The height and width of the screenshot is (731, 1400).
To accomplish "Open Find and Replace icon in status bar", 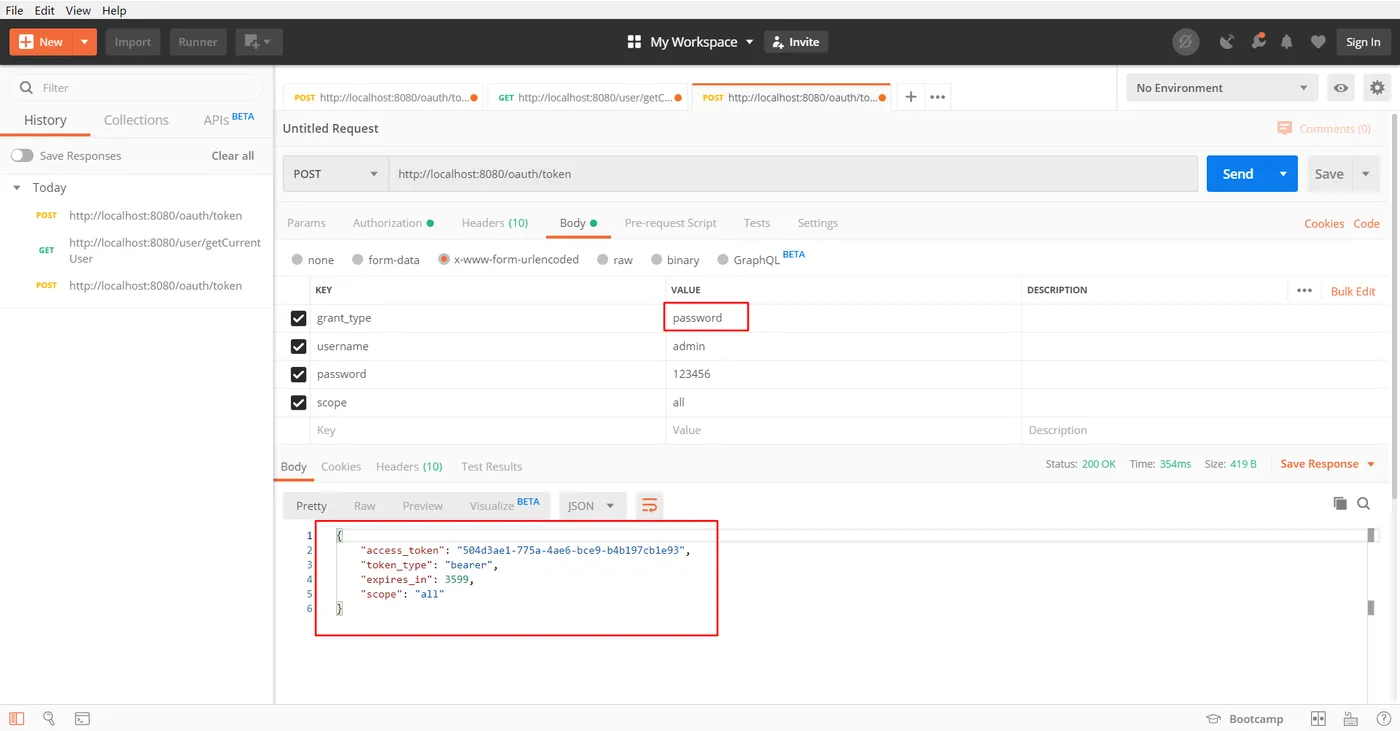I will (x=49, y=718).
